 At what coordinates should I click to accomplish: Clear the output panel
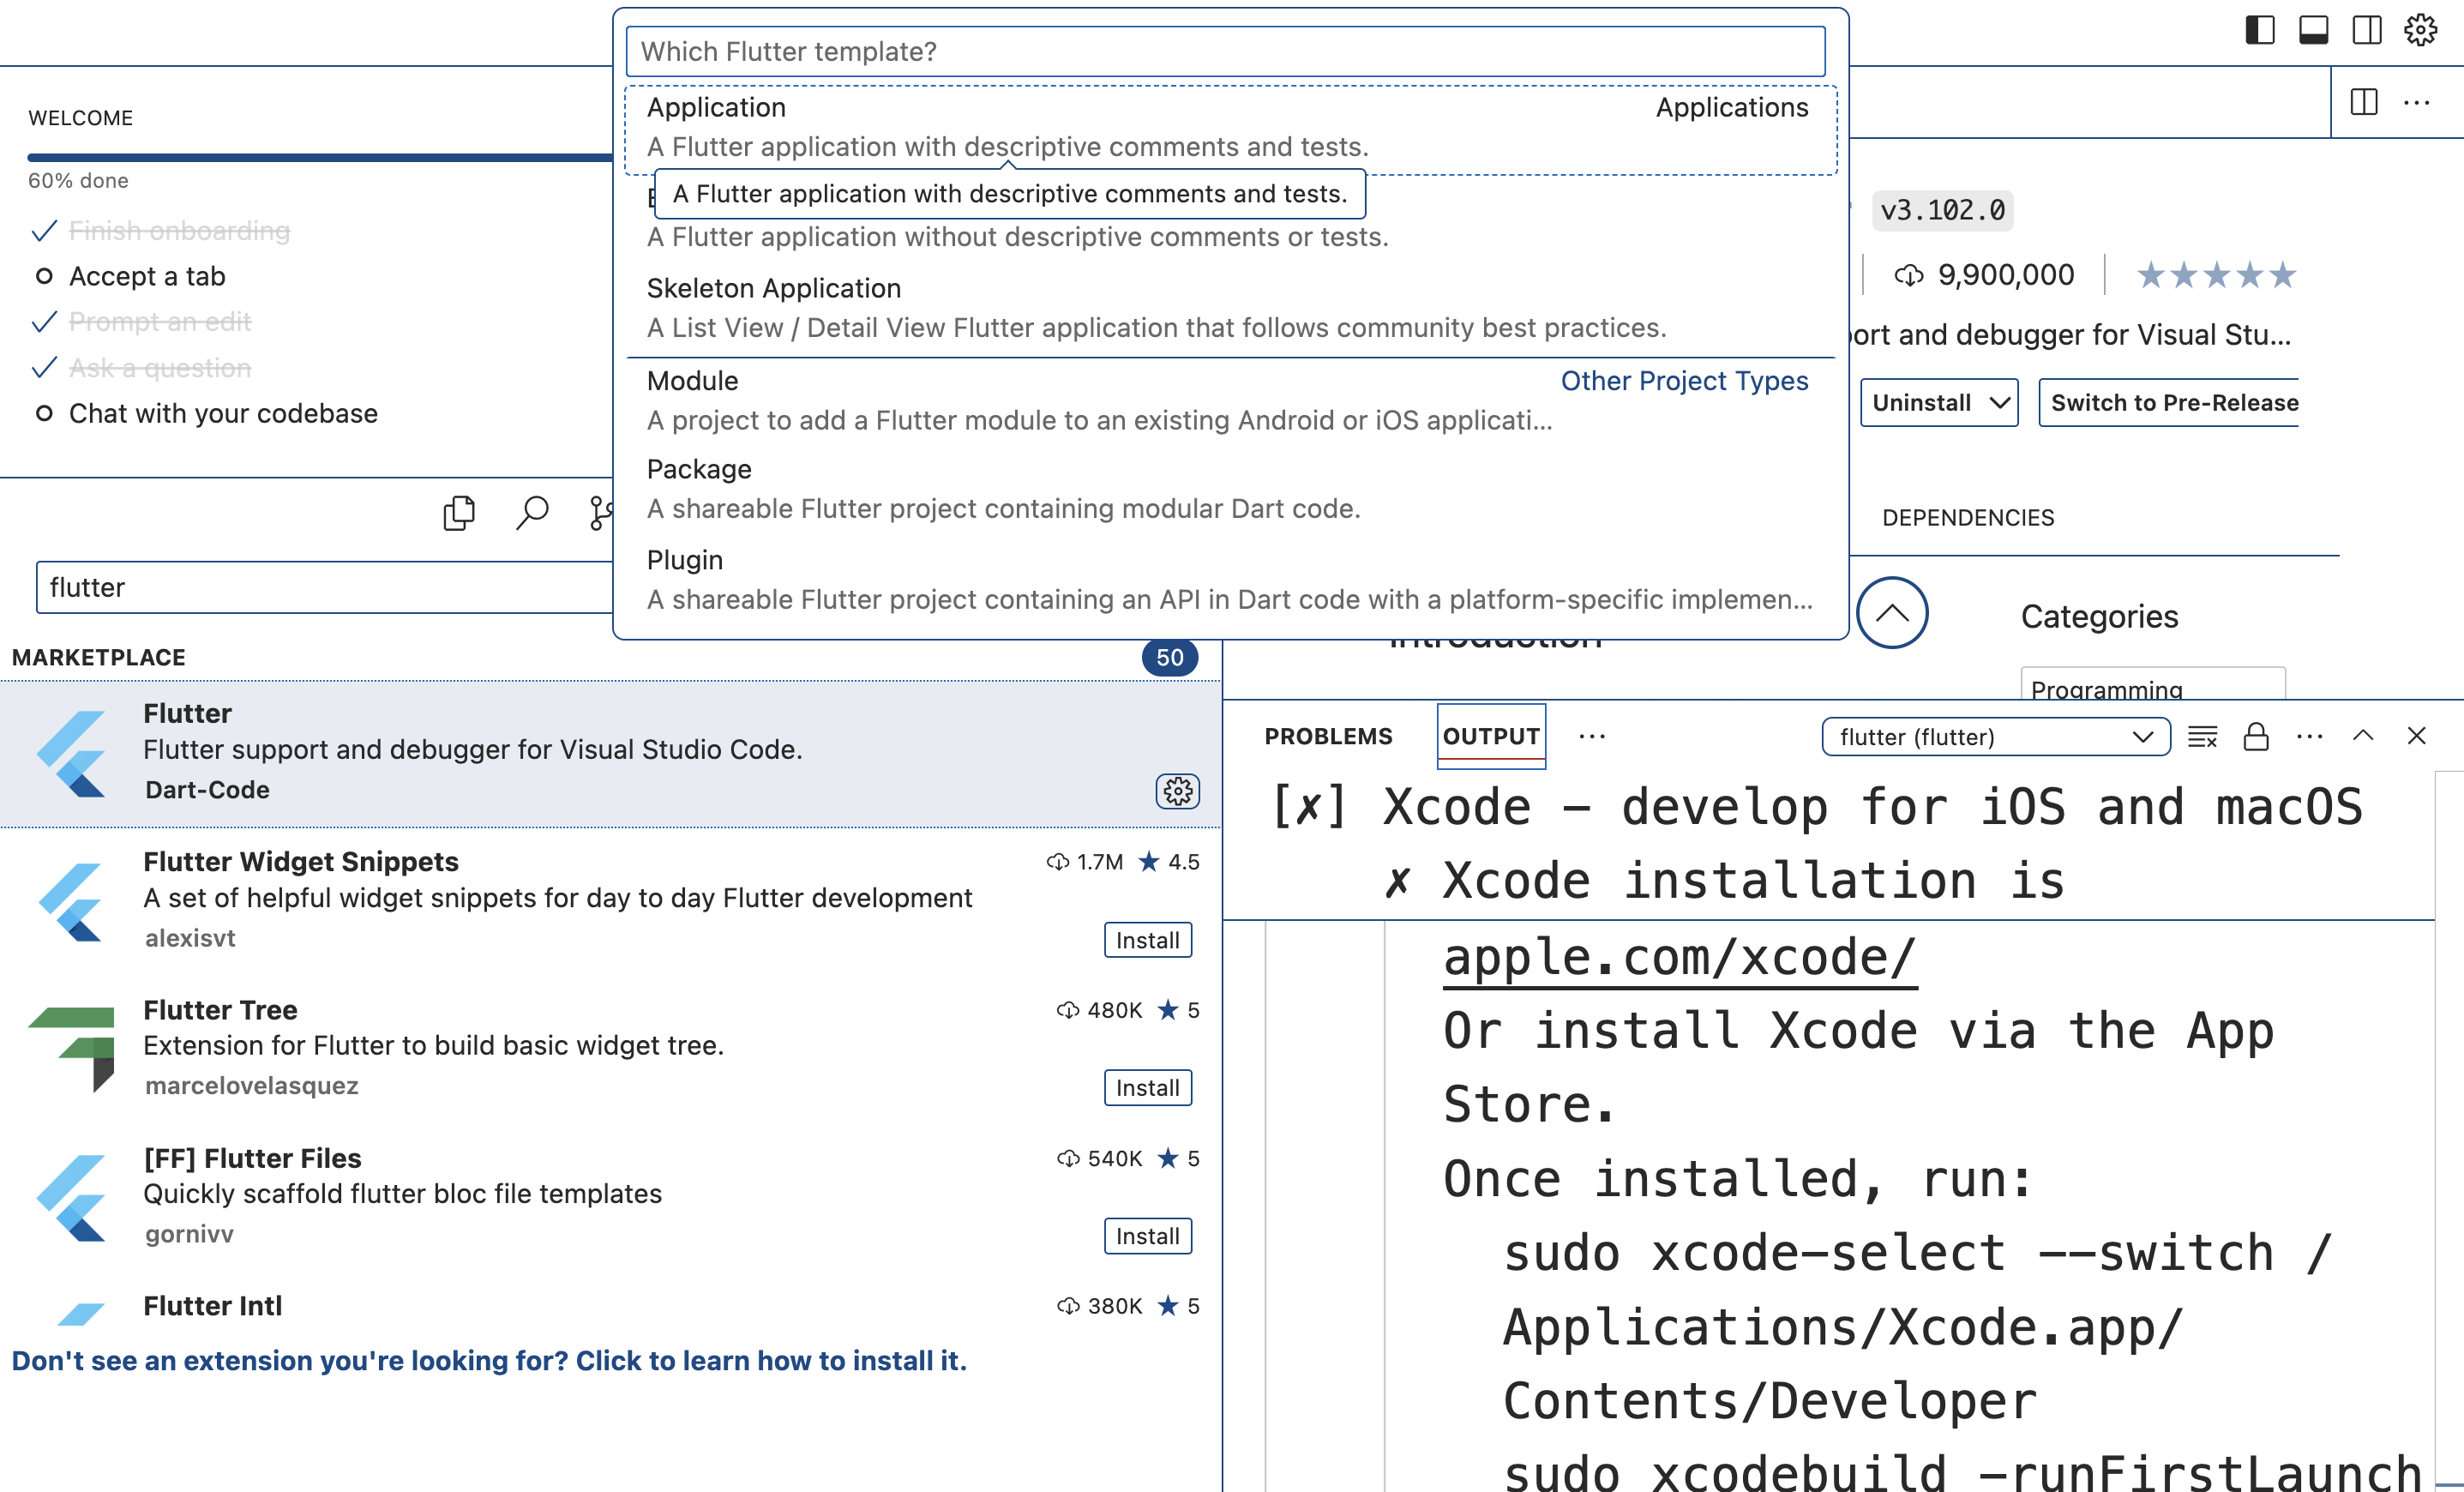[x=2202, y=737]
